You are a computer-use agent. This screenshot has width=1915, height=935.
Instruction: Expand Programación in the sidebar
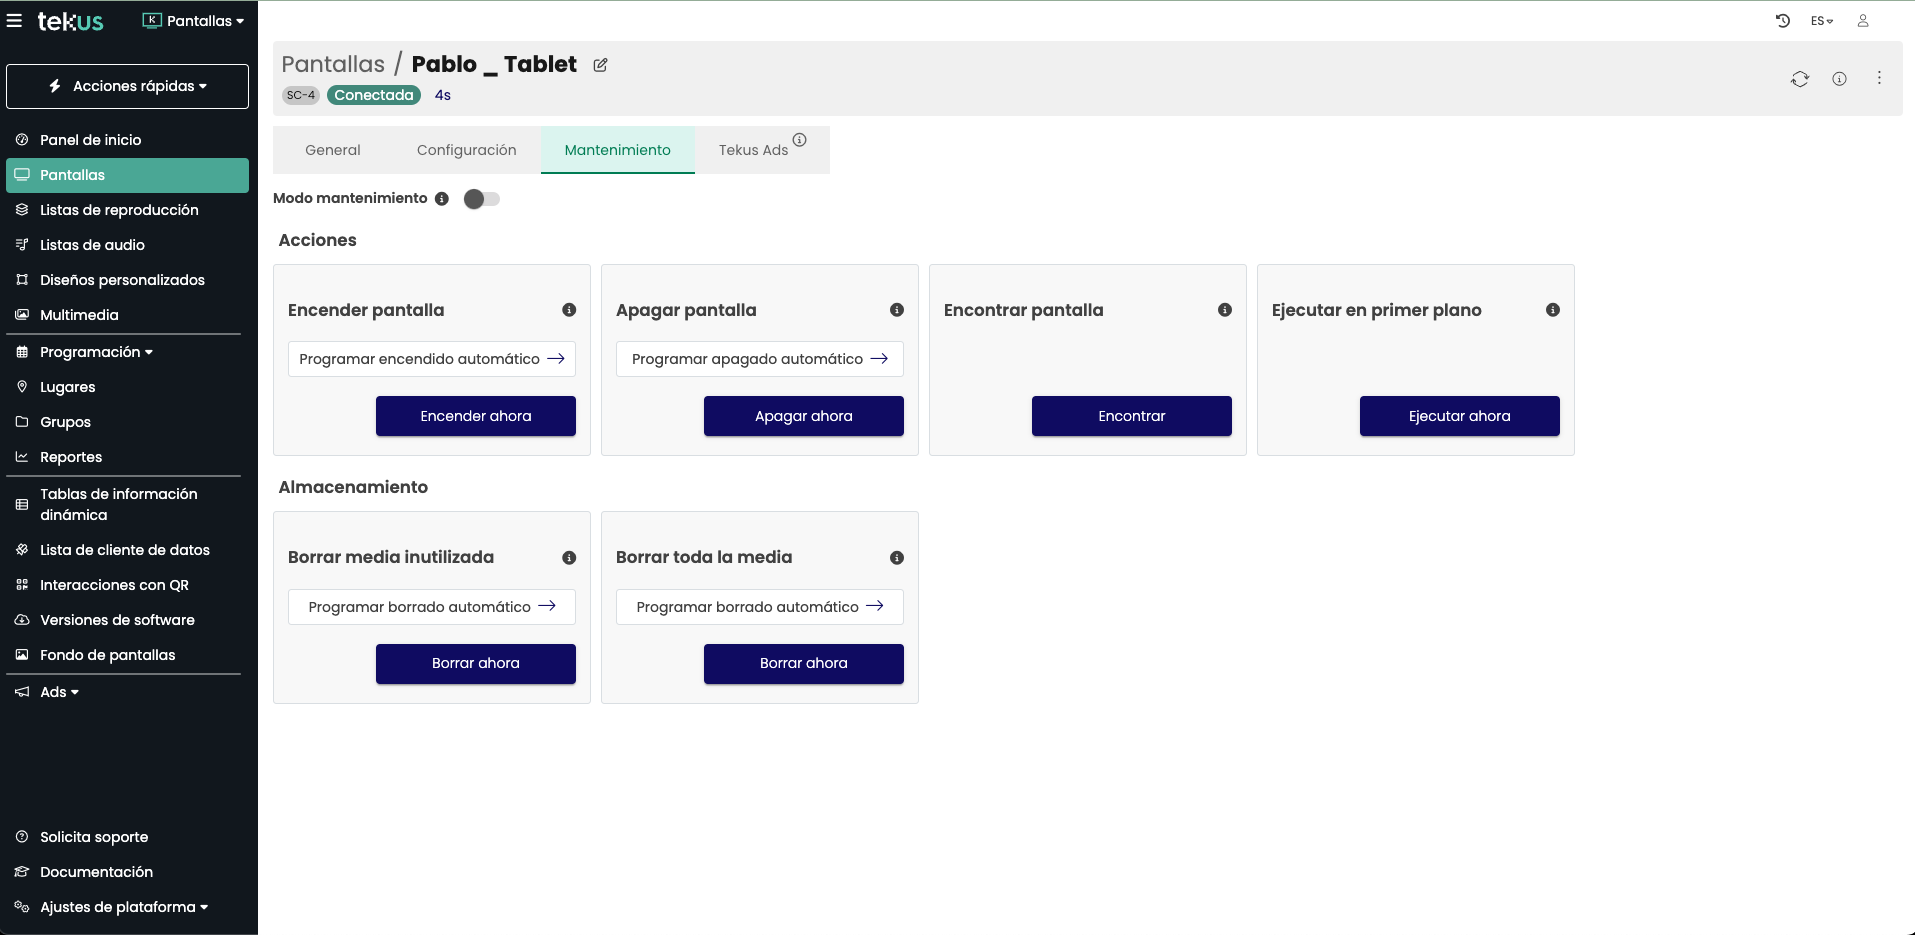click(96, 352)
